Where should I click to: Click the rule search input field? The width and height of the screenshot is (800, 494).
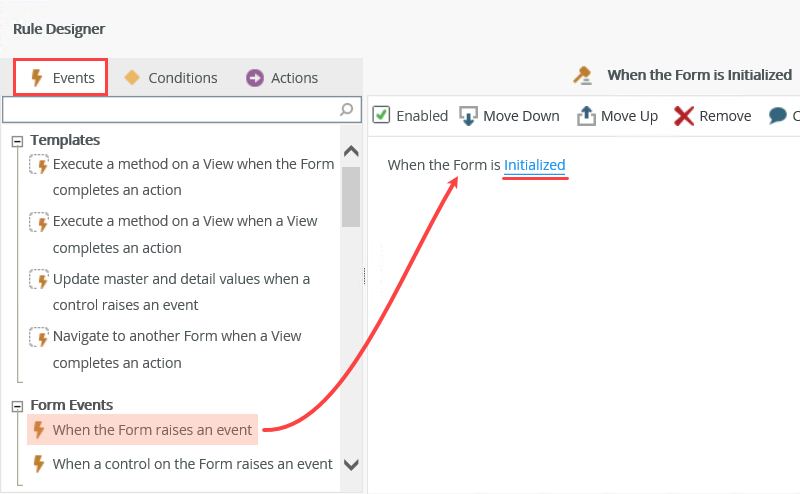[x=170, y=108]
